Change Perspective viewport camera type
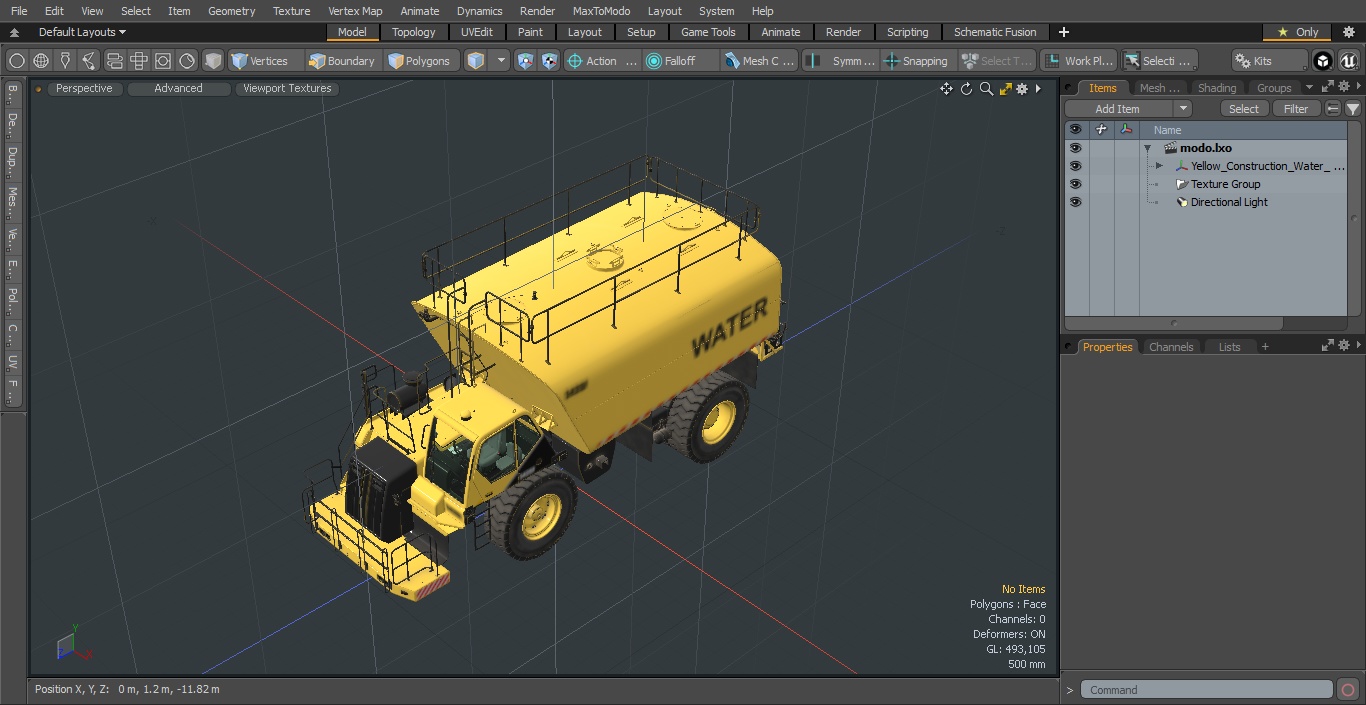This screenshot has width=1366, height=705. [85, 88]
